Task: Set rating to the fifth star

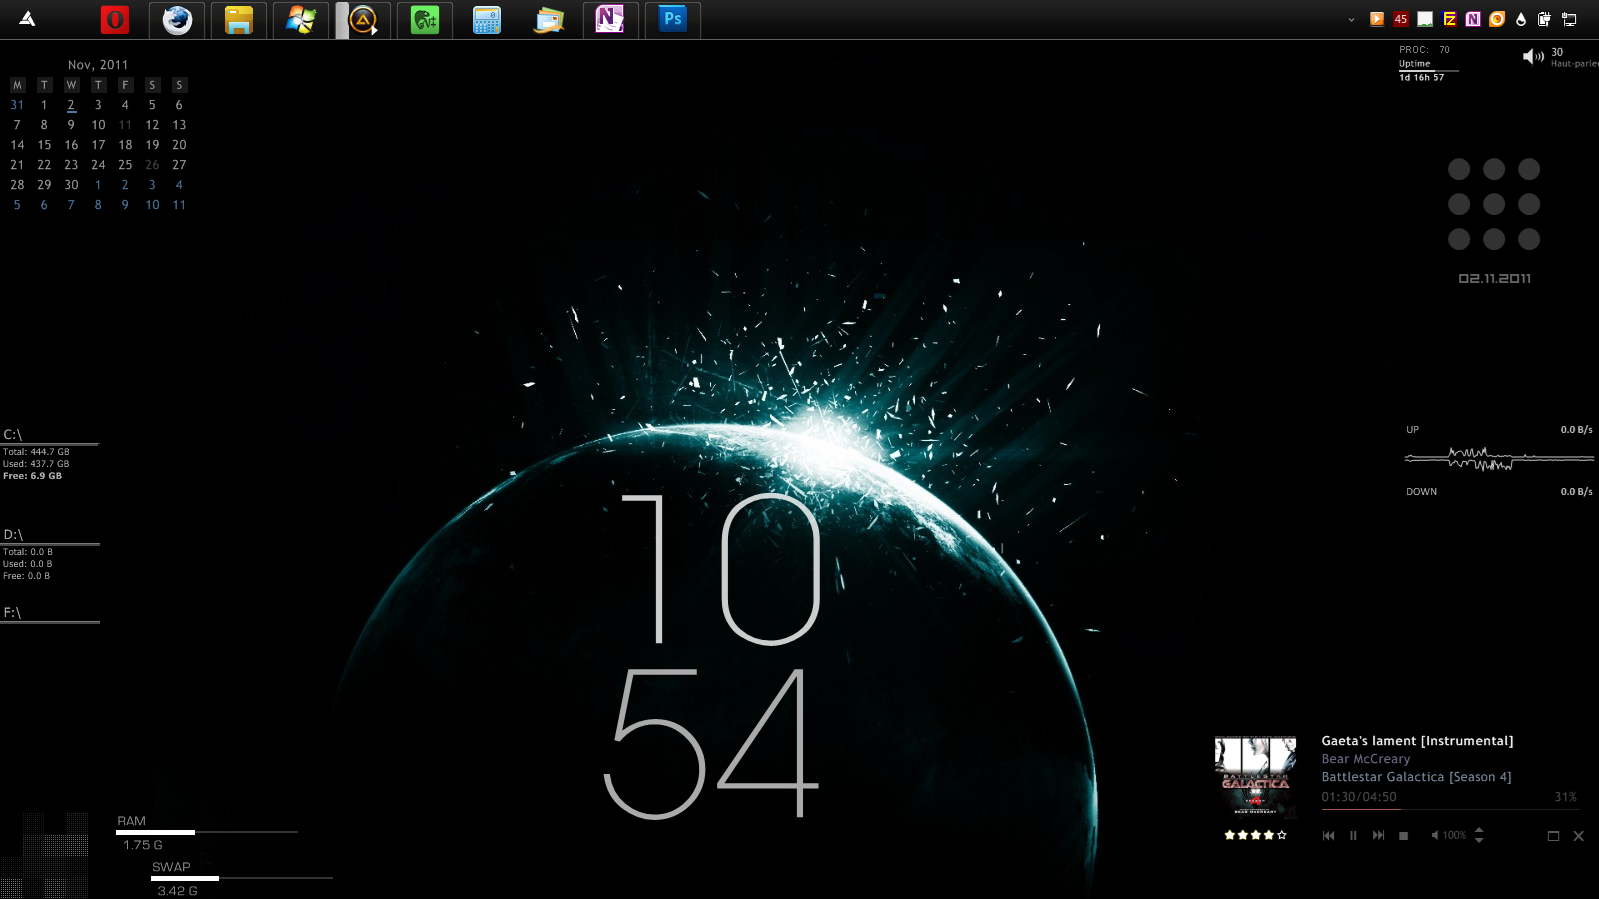Action: [1282, 835]
